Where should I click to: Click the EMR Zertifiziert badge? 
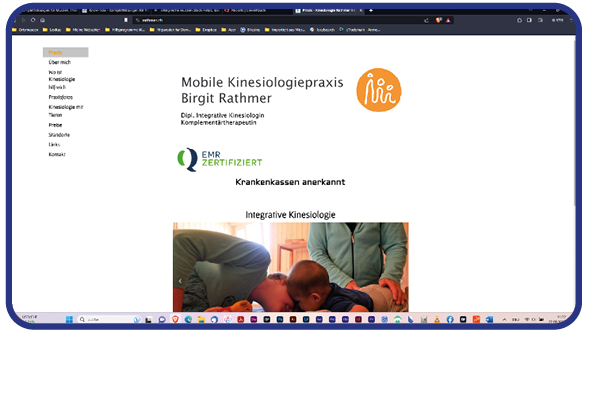tap(220, 159)
